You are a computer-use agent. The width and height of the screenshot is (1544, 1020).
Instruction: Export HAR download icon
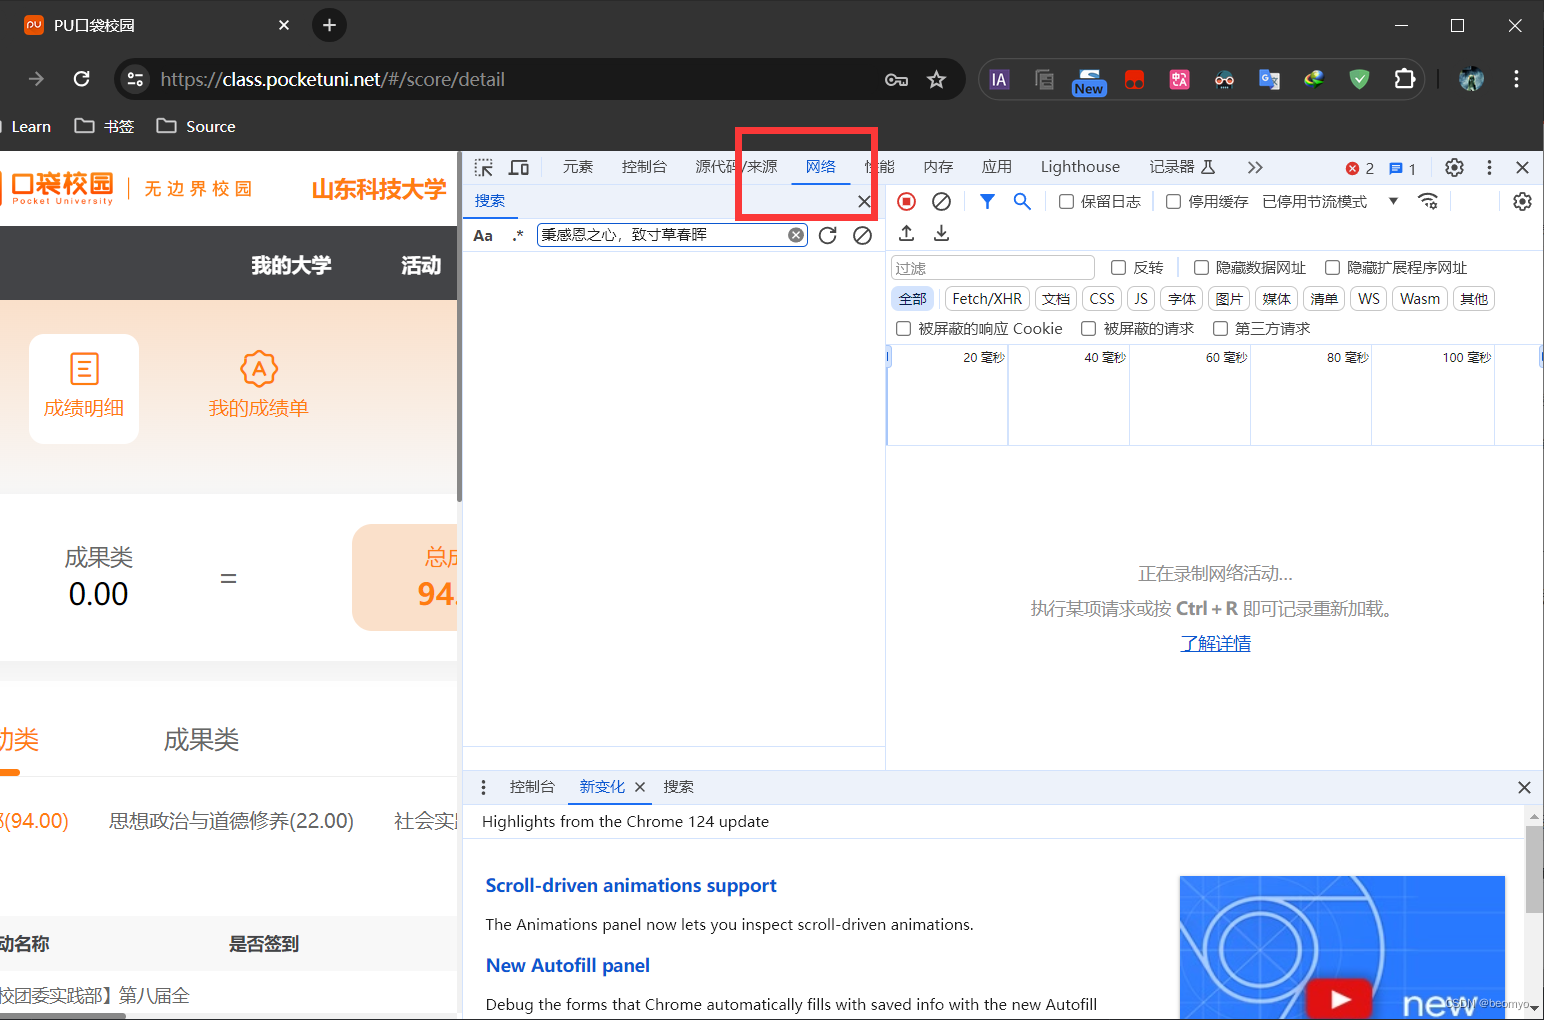[941, 233]
